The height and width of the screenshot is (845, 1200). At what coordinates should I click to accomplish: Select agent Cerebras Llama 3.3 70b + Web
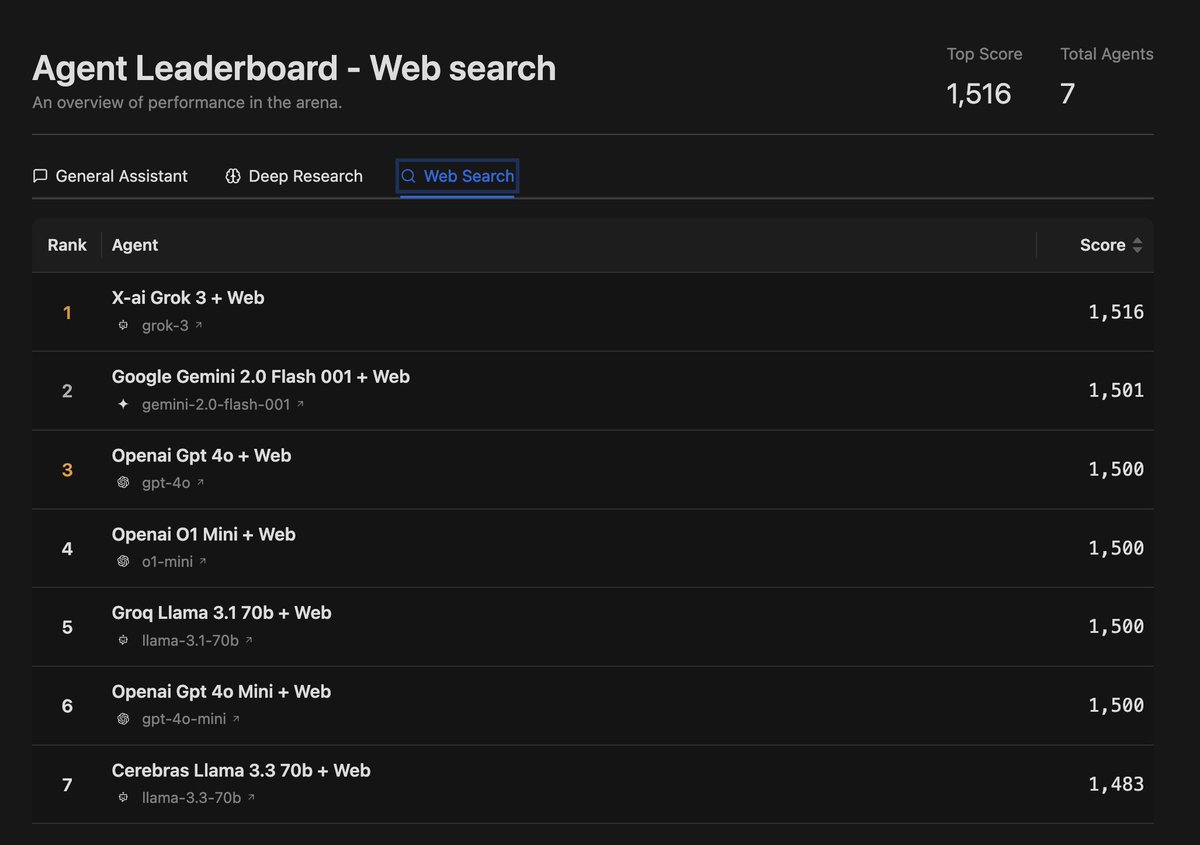(241, 771)
